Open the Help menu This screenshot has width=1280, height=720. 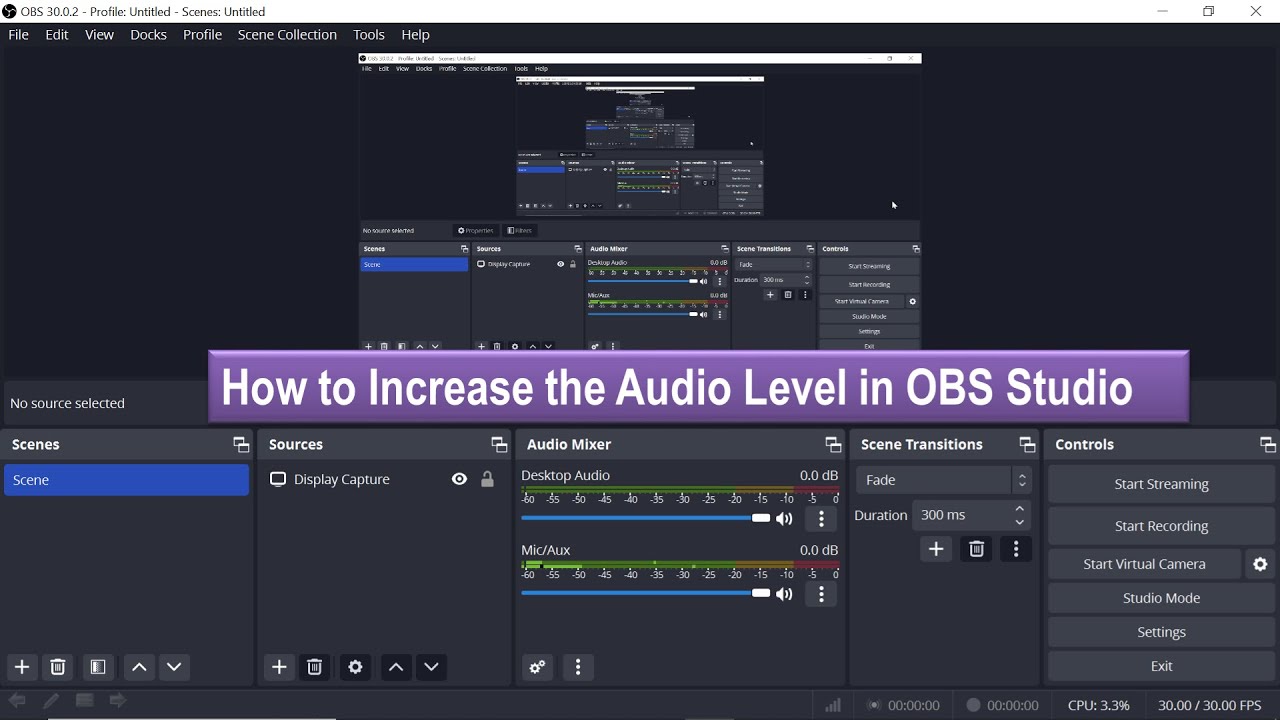pos(415,35)
